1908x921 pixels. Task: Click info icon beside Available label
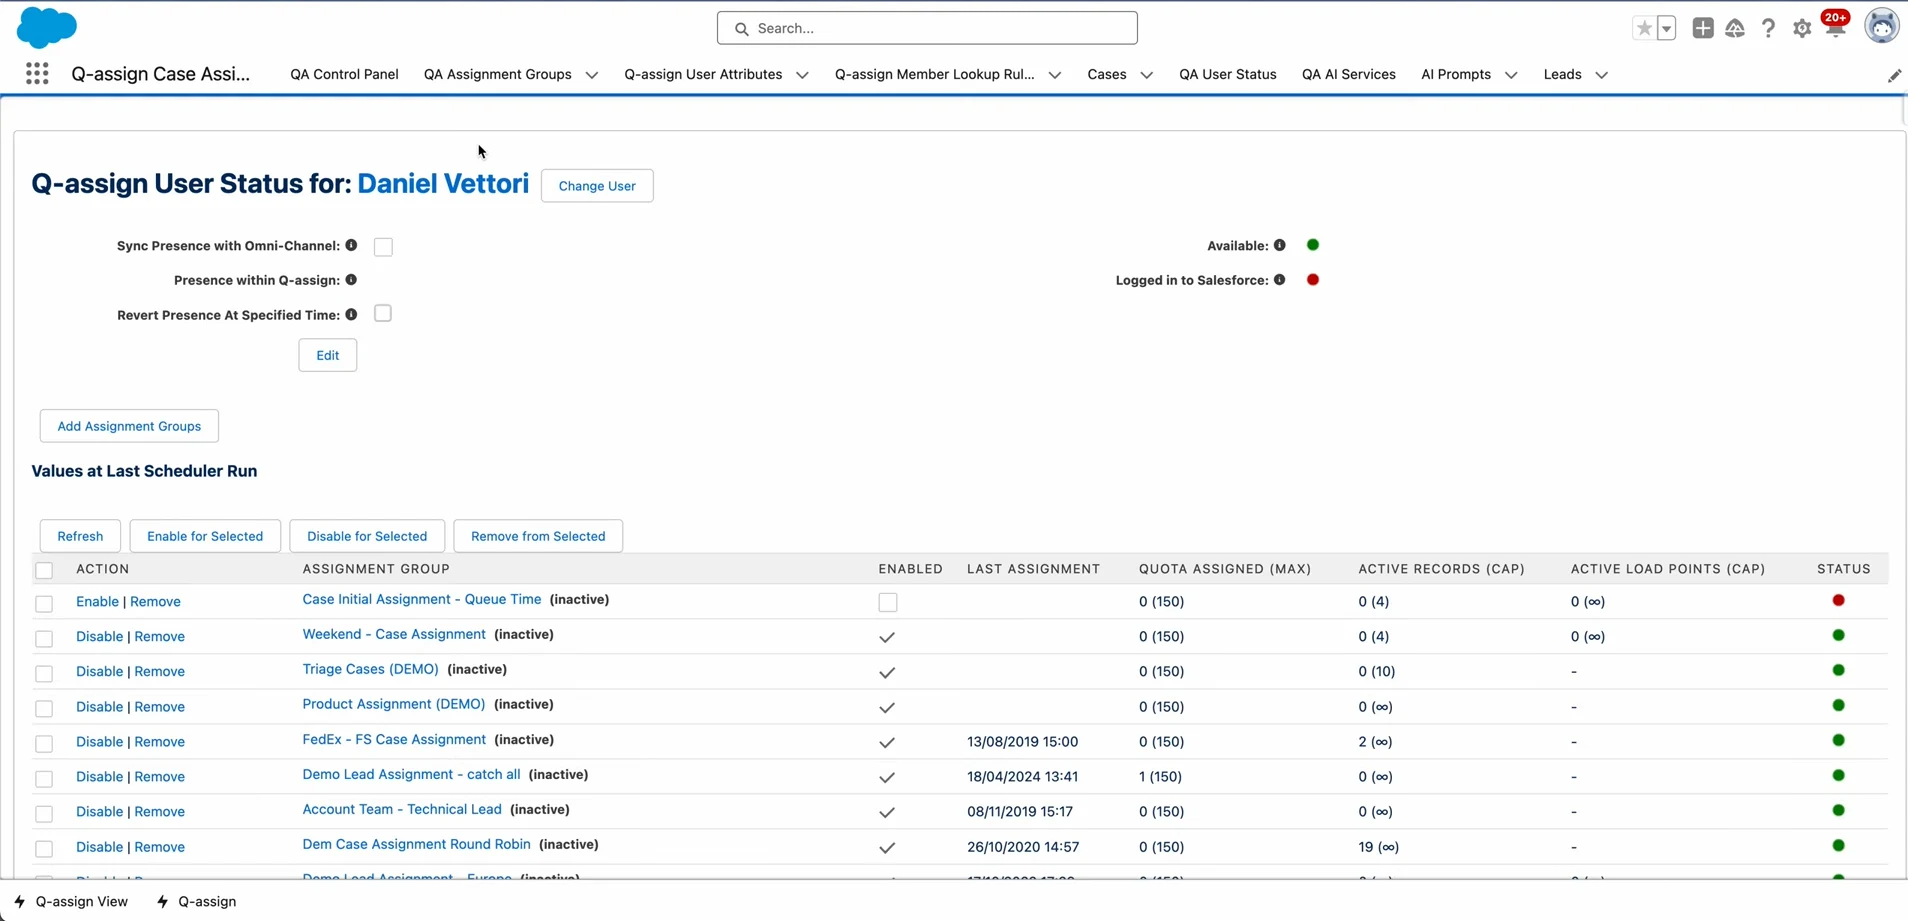1279,245
